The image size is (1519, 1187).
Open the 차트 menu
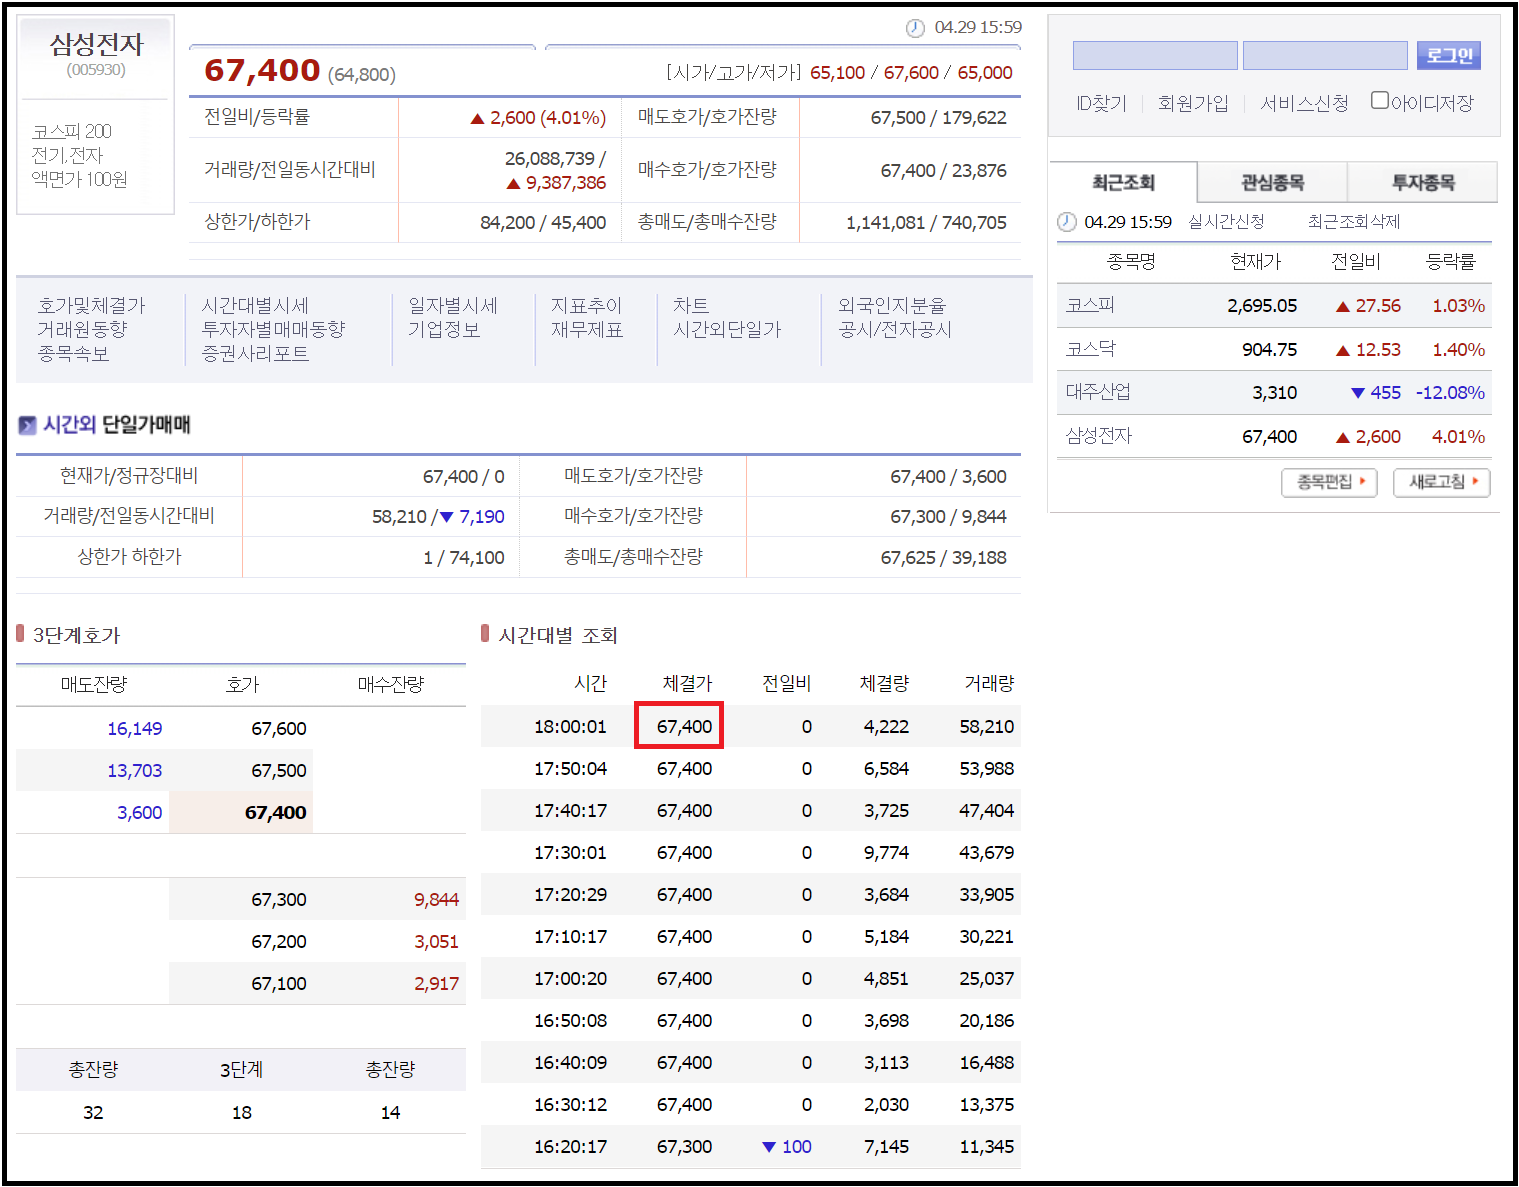(691, 306)
